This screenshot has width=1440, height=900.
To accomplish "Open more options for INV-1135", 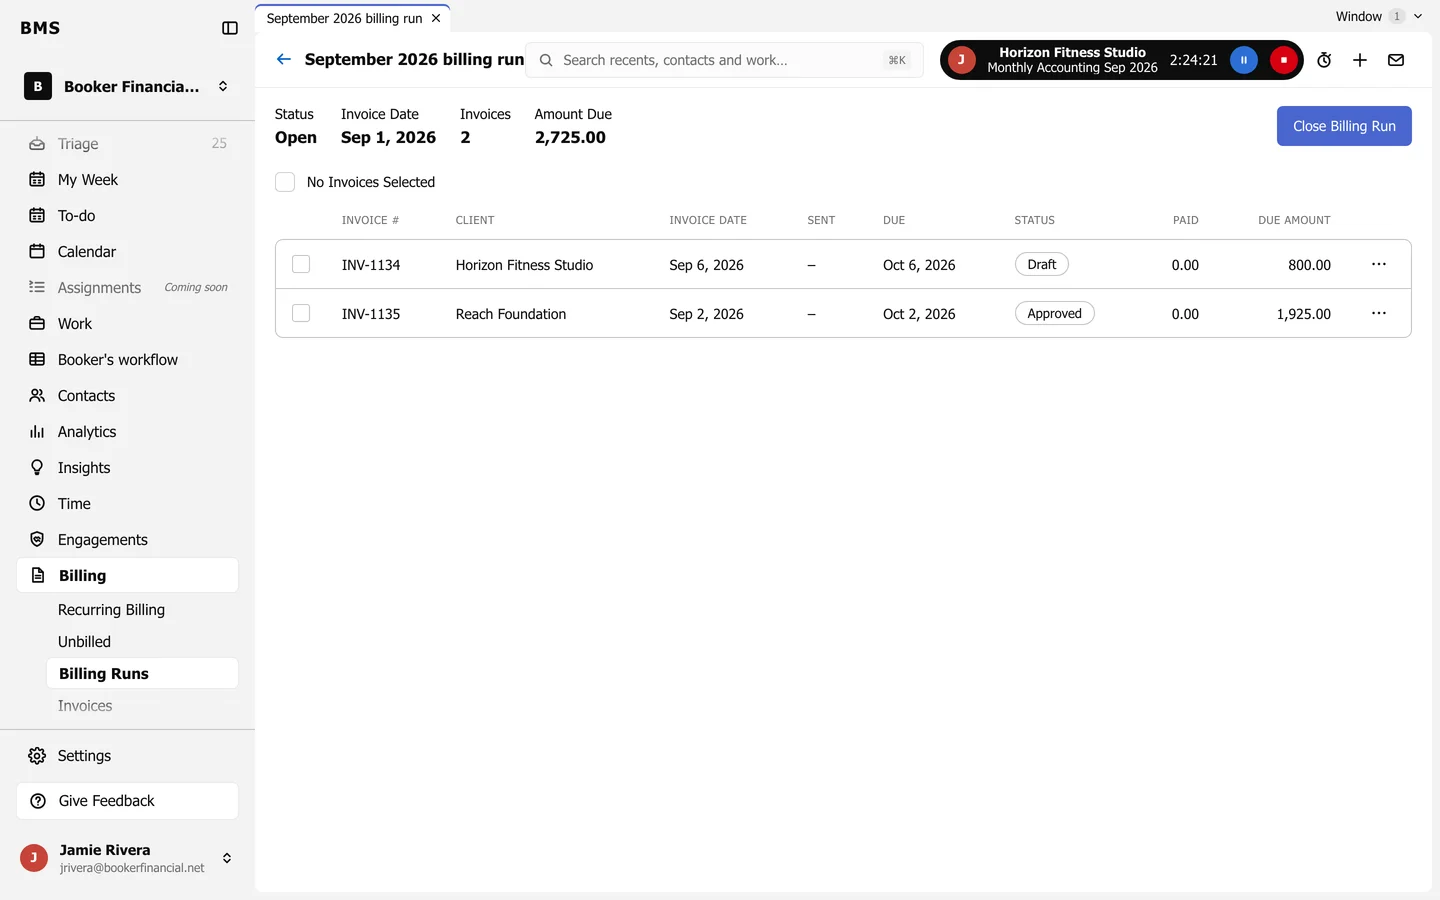I will pyautogui.click(x=1379, y=313).
